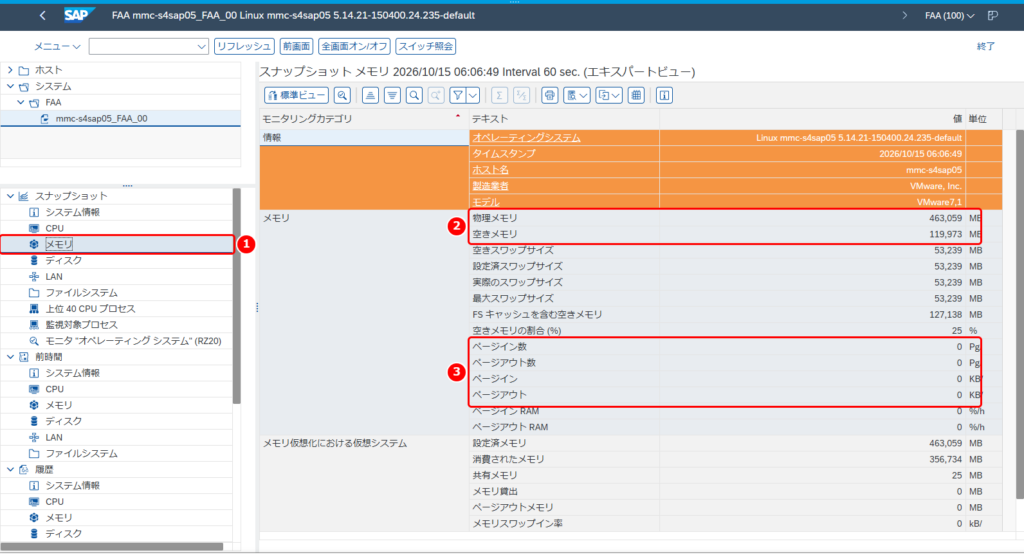
Task: Click the sigma Total icon
Action: pos(500,95)
